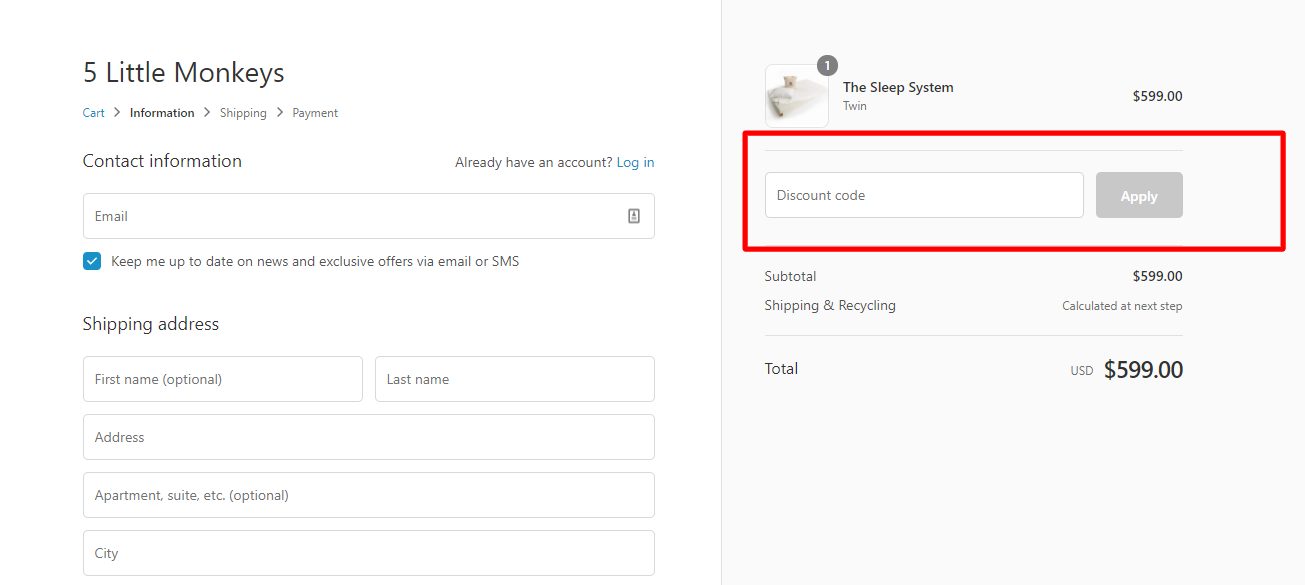Click the USD currency label
The width and height of the screenshot is (1305, 585).
coord(1082,371)
